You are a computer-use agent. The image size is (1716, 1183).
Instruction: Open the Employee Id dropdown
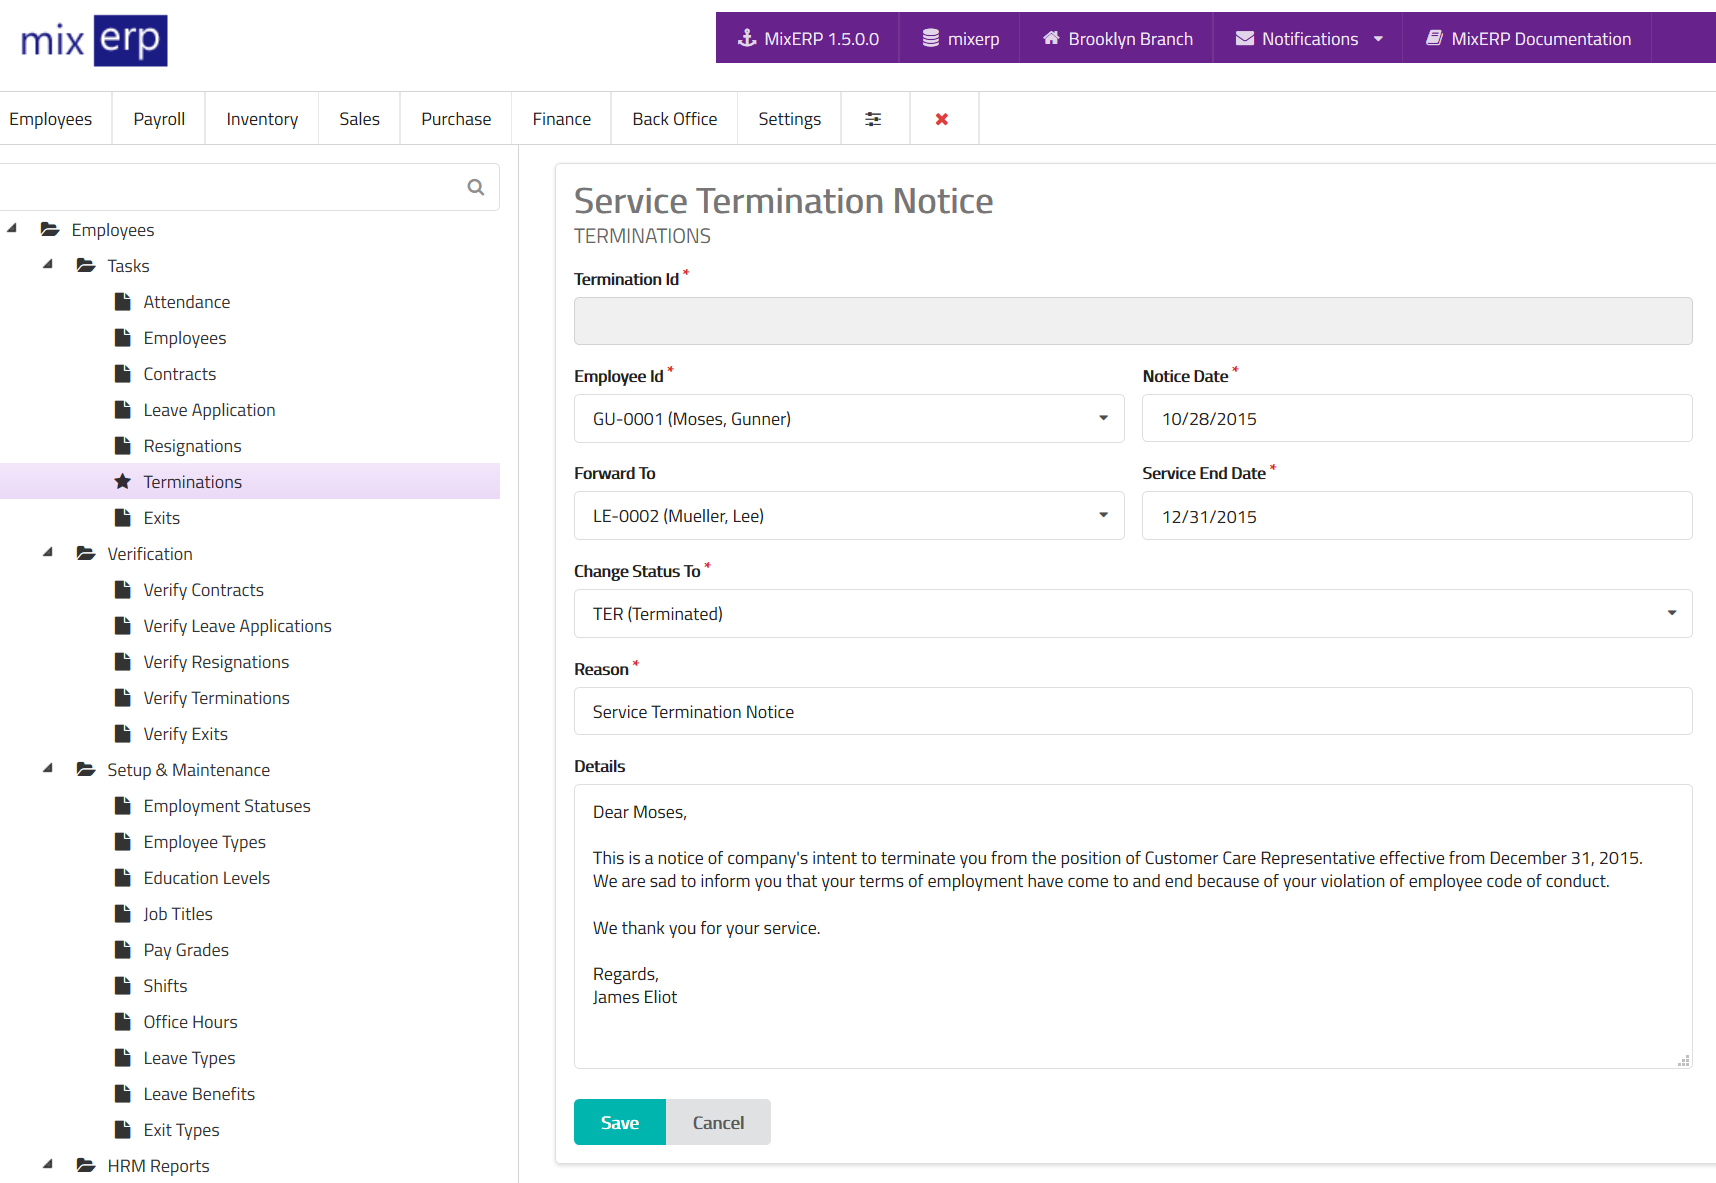(849, 419)
